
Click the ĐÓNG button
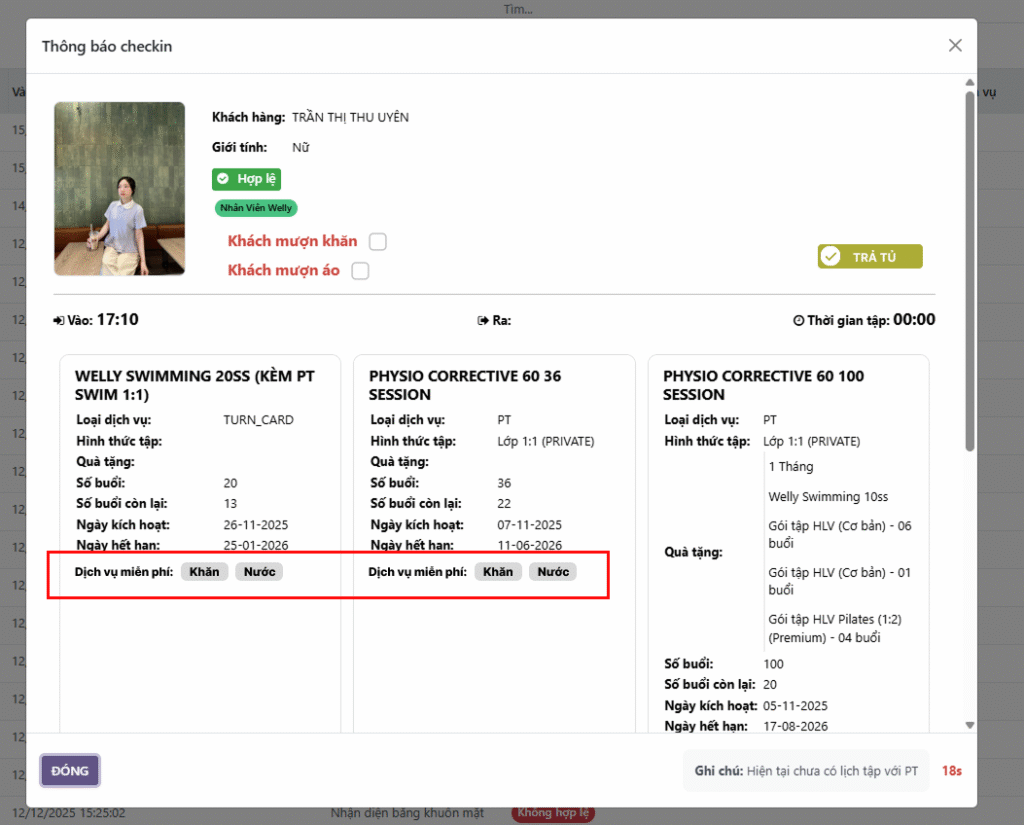[70, 771]
